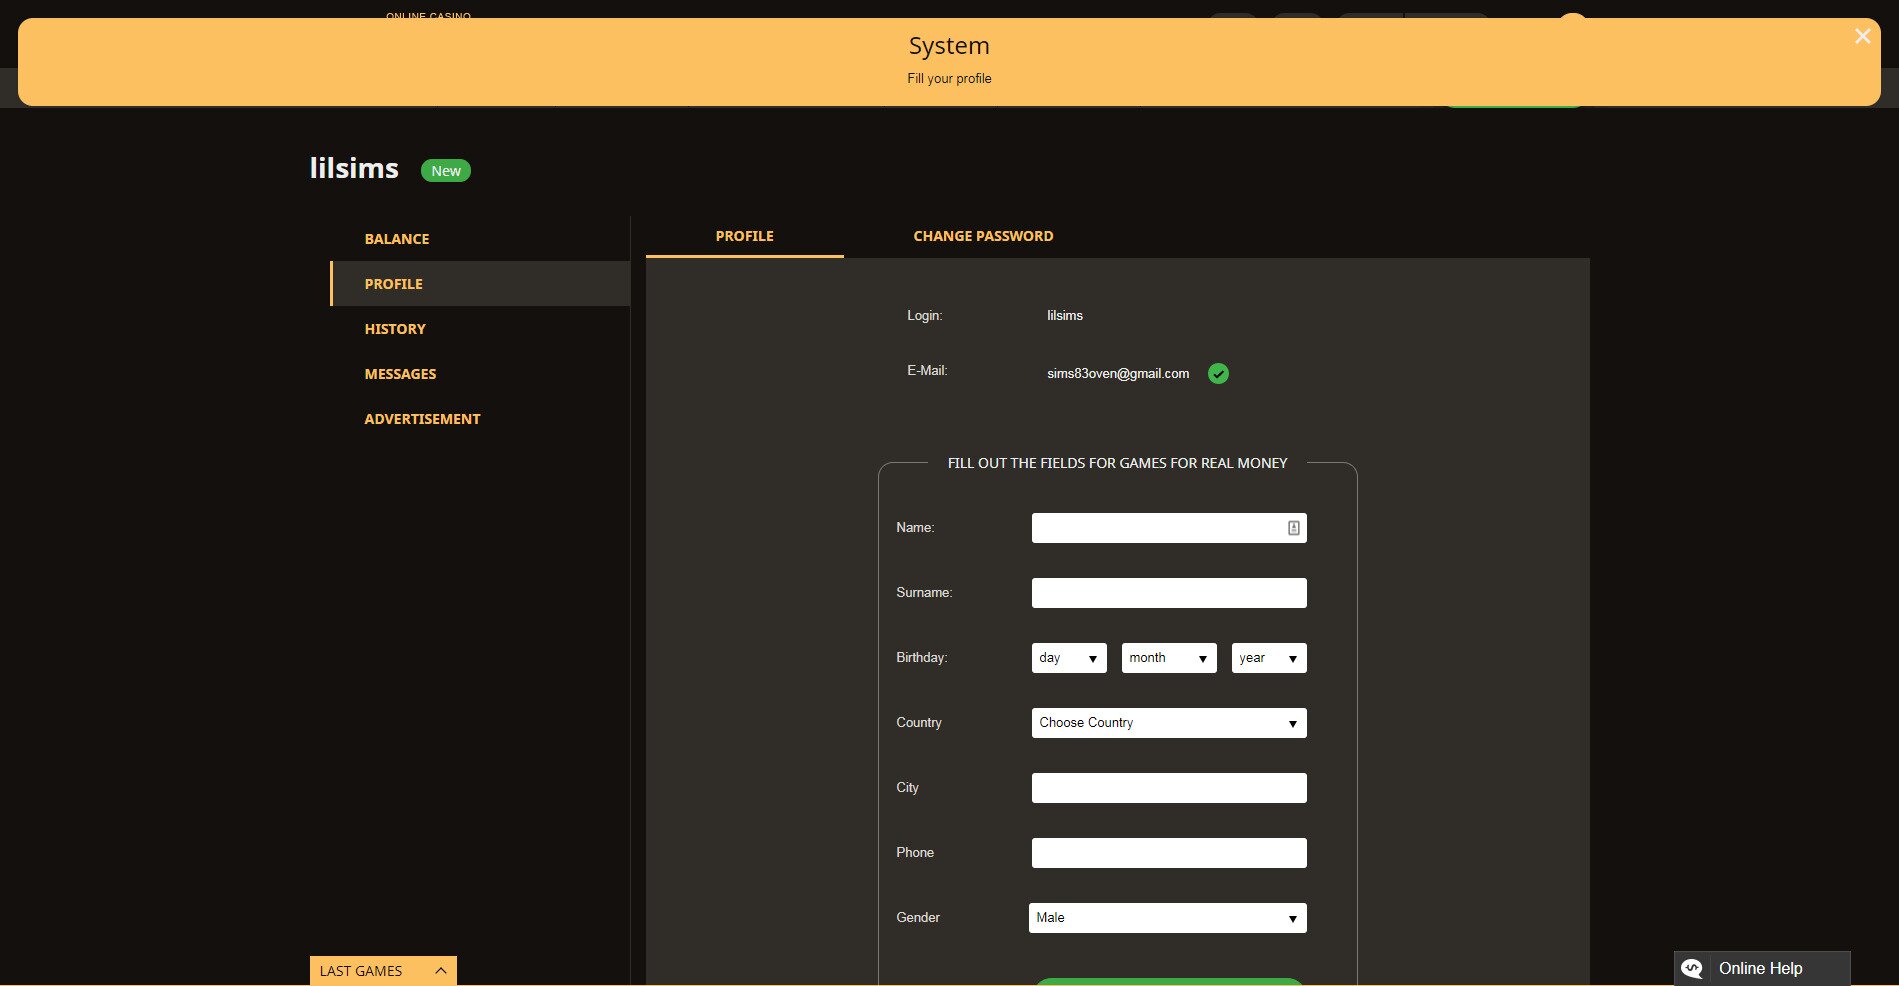Click the Last Games button label
The image size is (1899, 986).
(361, 971)
